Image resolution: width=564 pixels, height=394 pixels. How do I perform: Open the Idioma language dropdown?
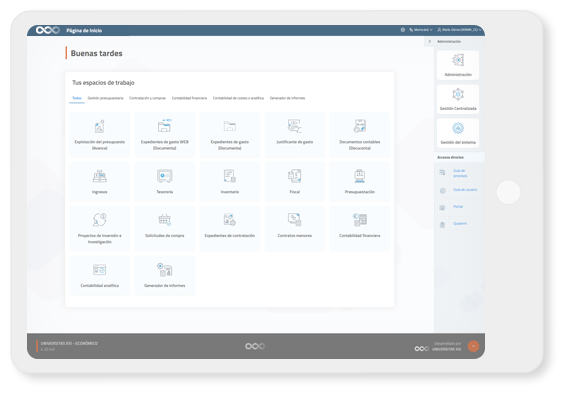(420, 30)
